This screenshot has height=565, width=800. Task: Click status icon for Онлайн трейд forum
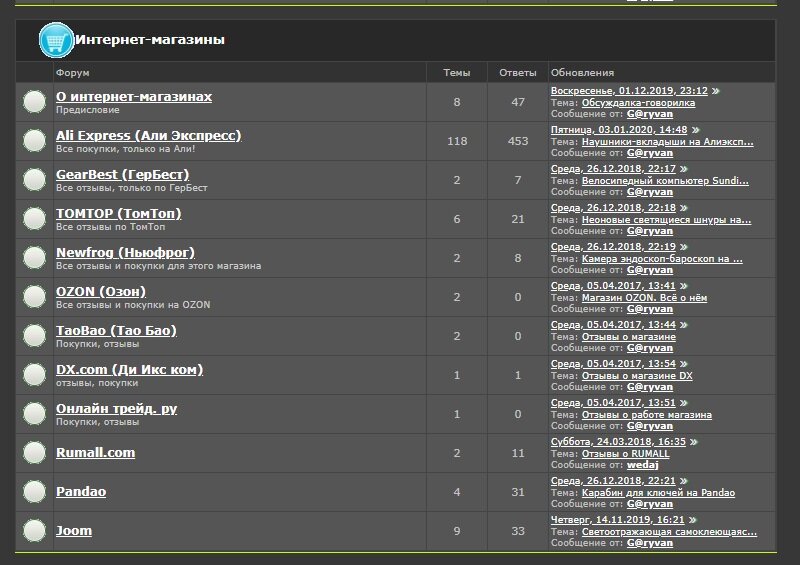(x=35, y=413)
